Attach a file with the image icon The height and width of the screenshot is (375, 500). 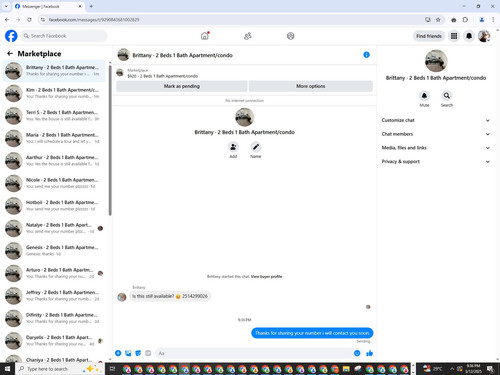(x=128, y=353)
